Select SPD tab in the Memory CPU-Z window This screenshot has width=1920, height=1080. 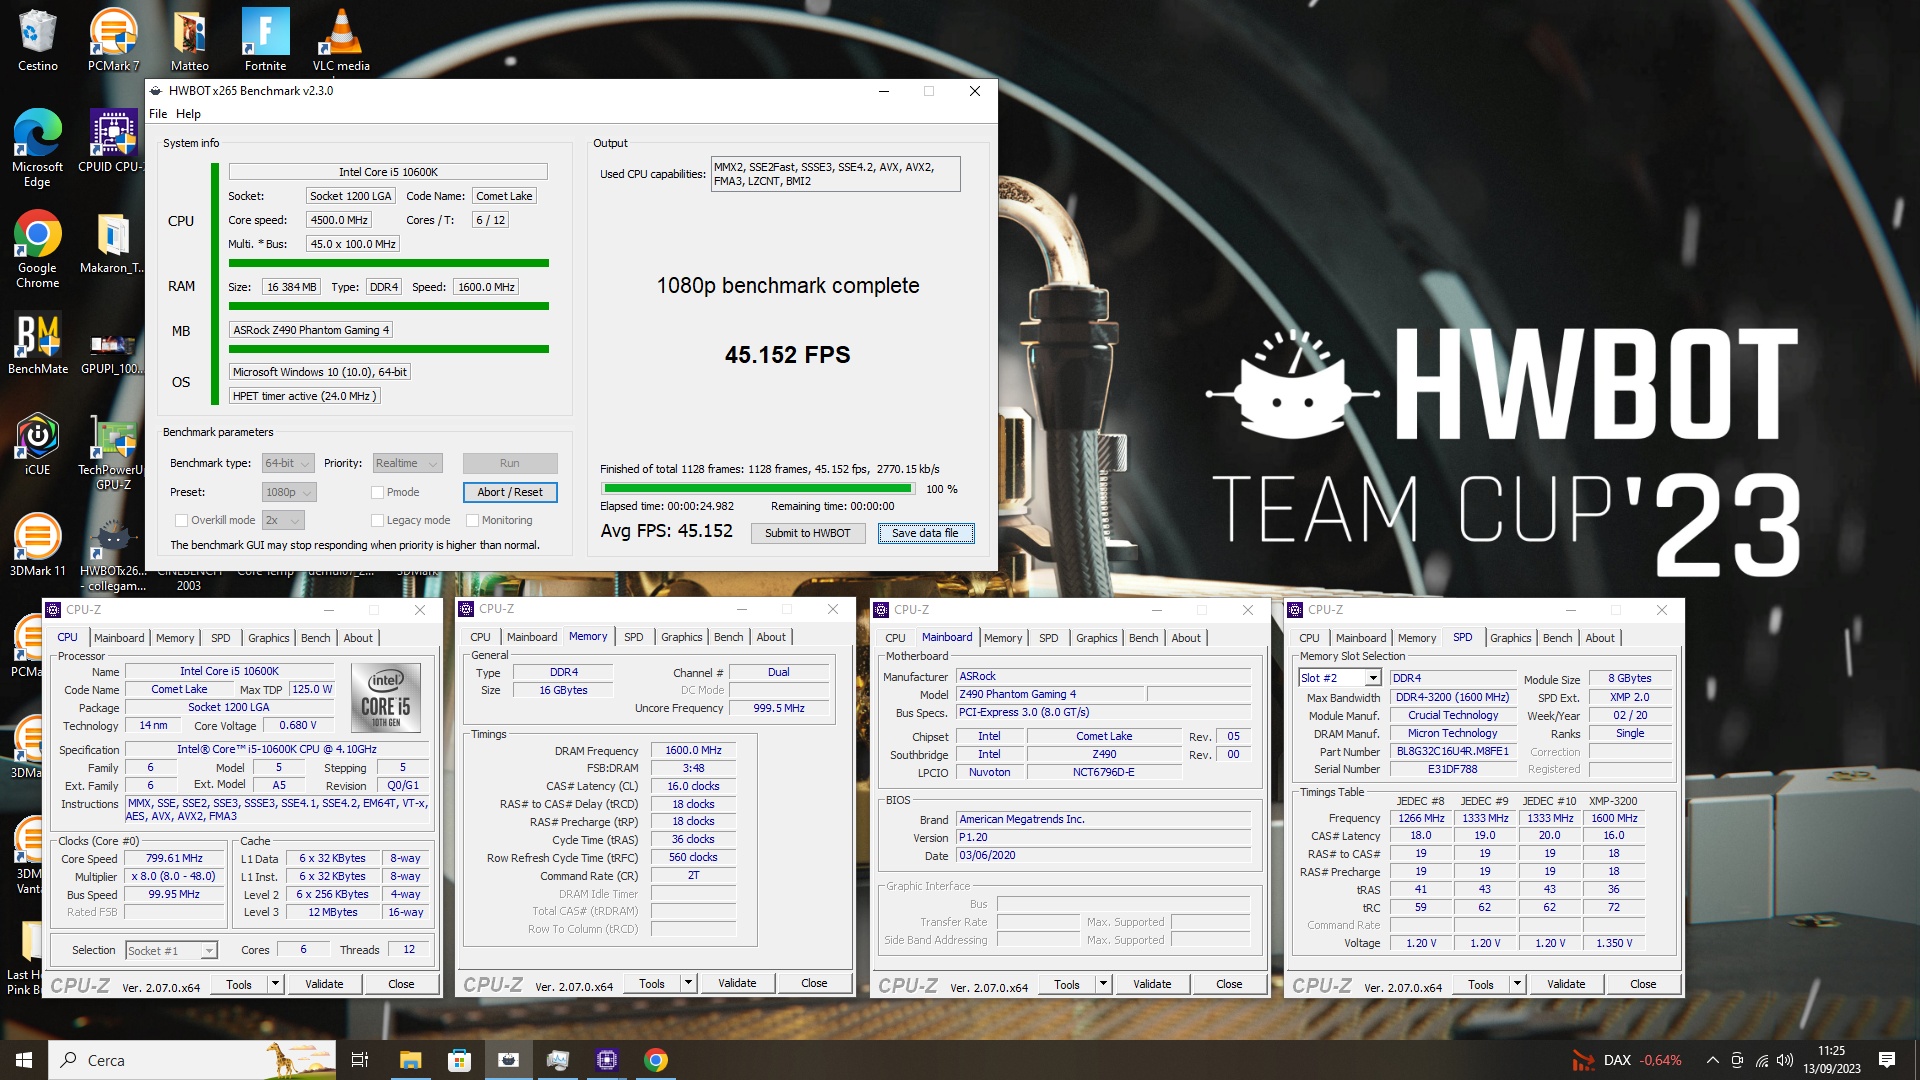click(x=634, y=637)
